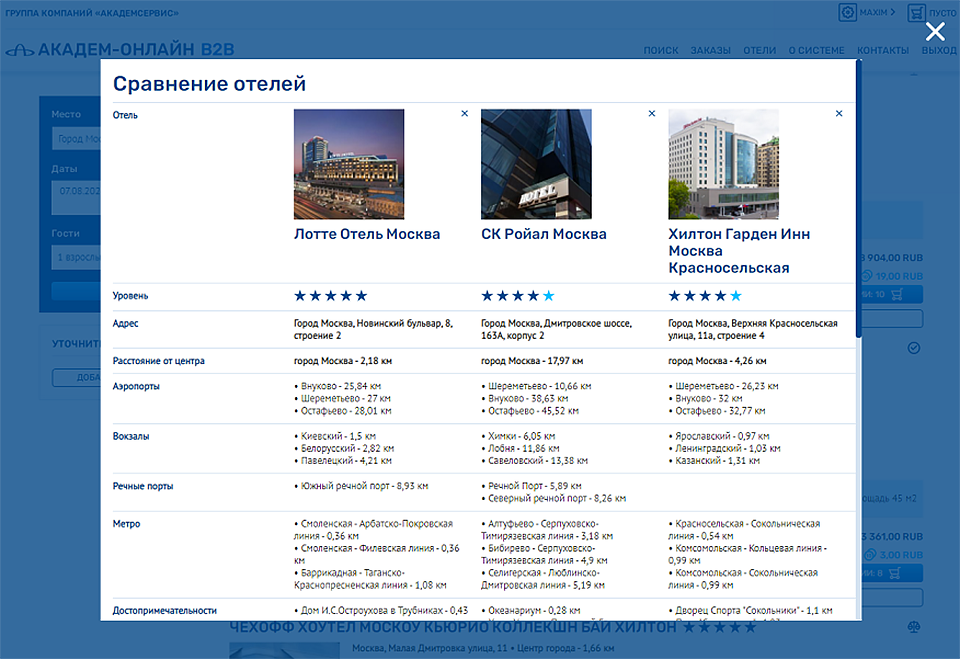This screenshot has width=960, height=659.
Task: Remove СК Ройал Москва from comparison
Action: [652, 113]
